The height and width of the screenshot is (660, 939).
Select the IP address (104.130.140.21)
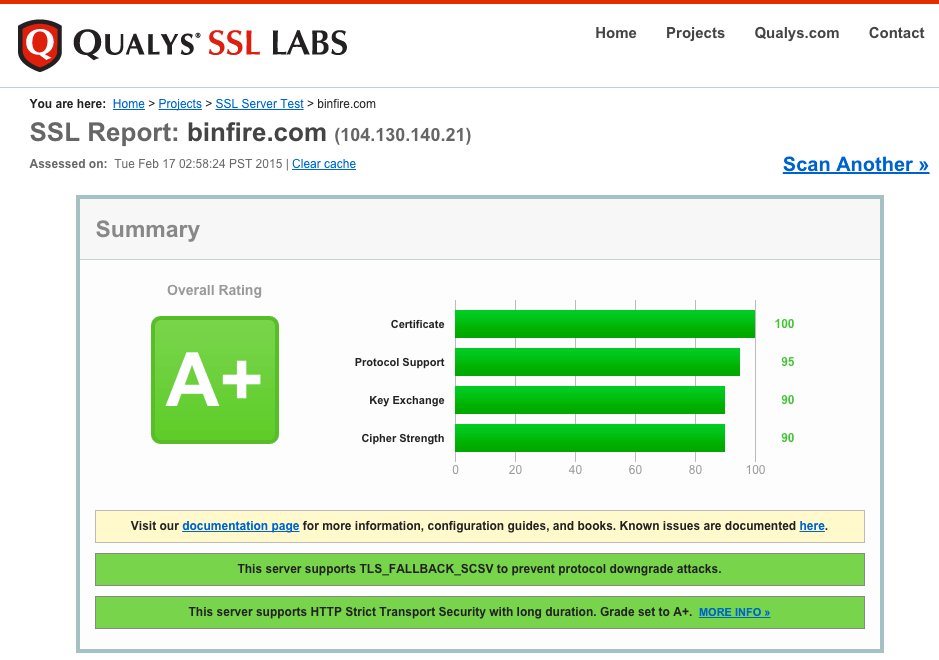[403, 135]
